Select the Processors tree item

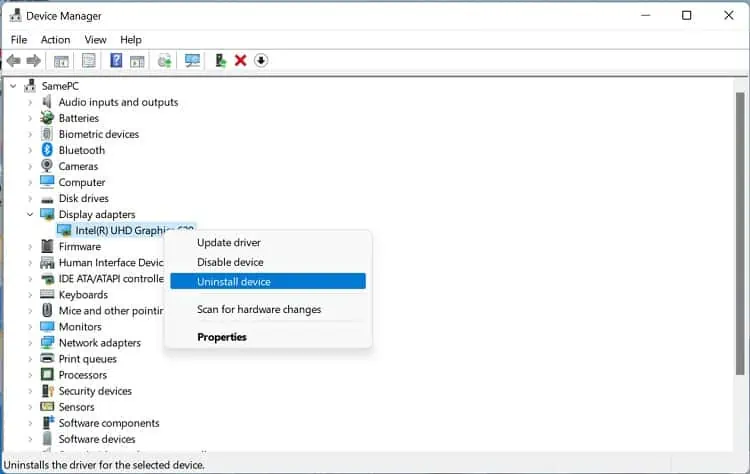pyautogui.click(x=83, y=375)
